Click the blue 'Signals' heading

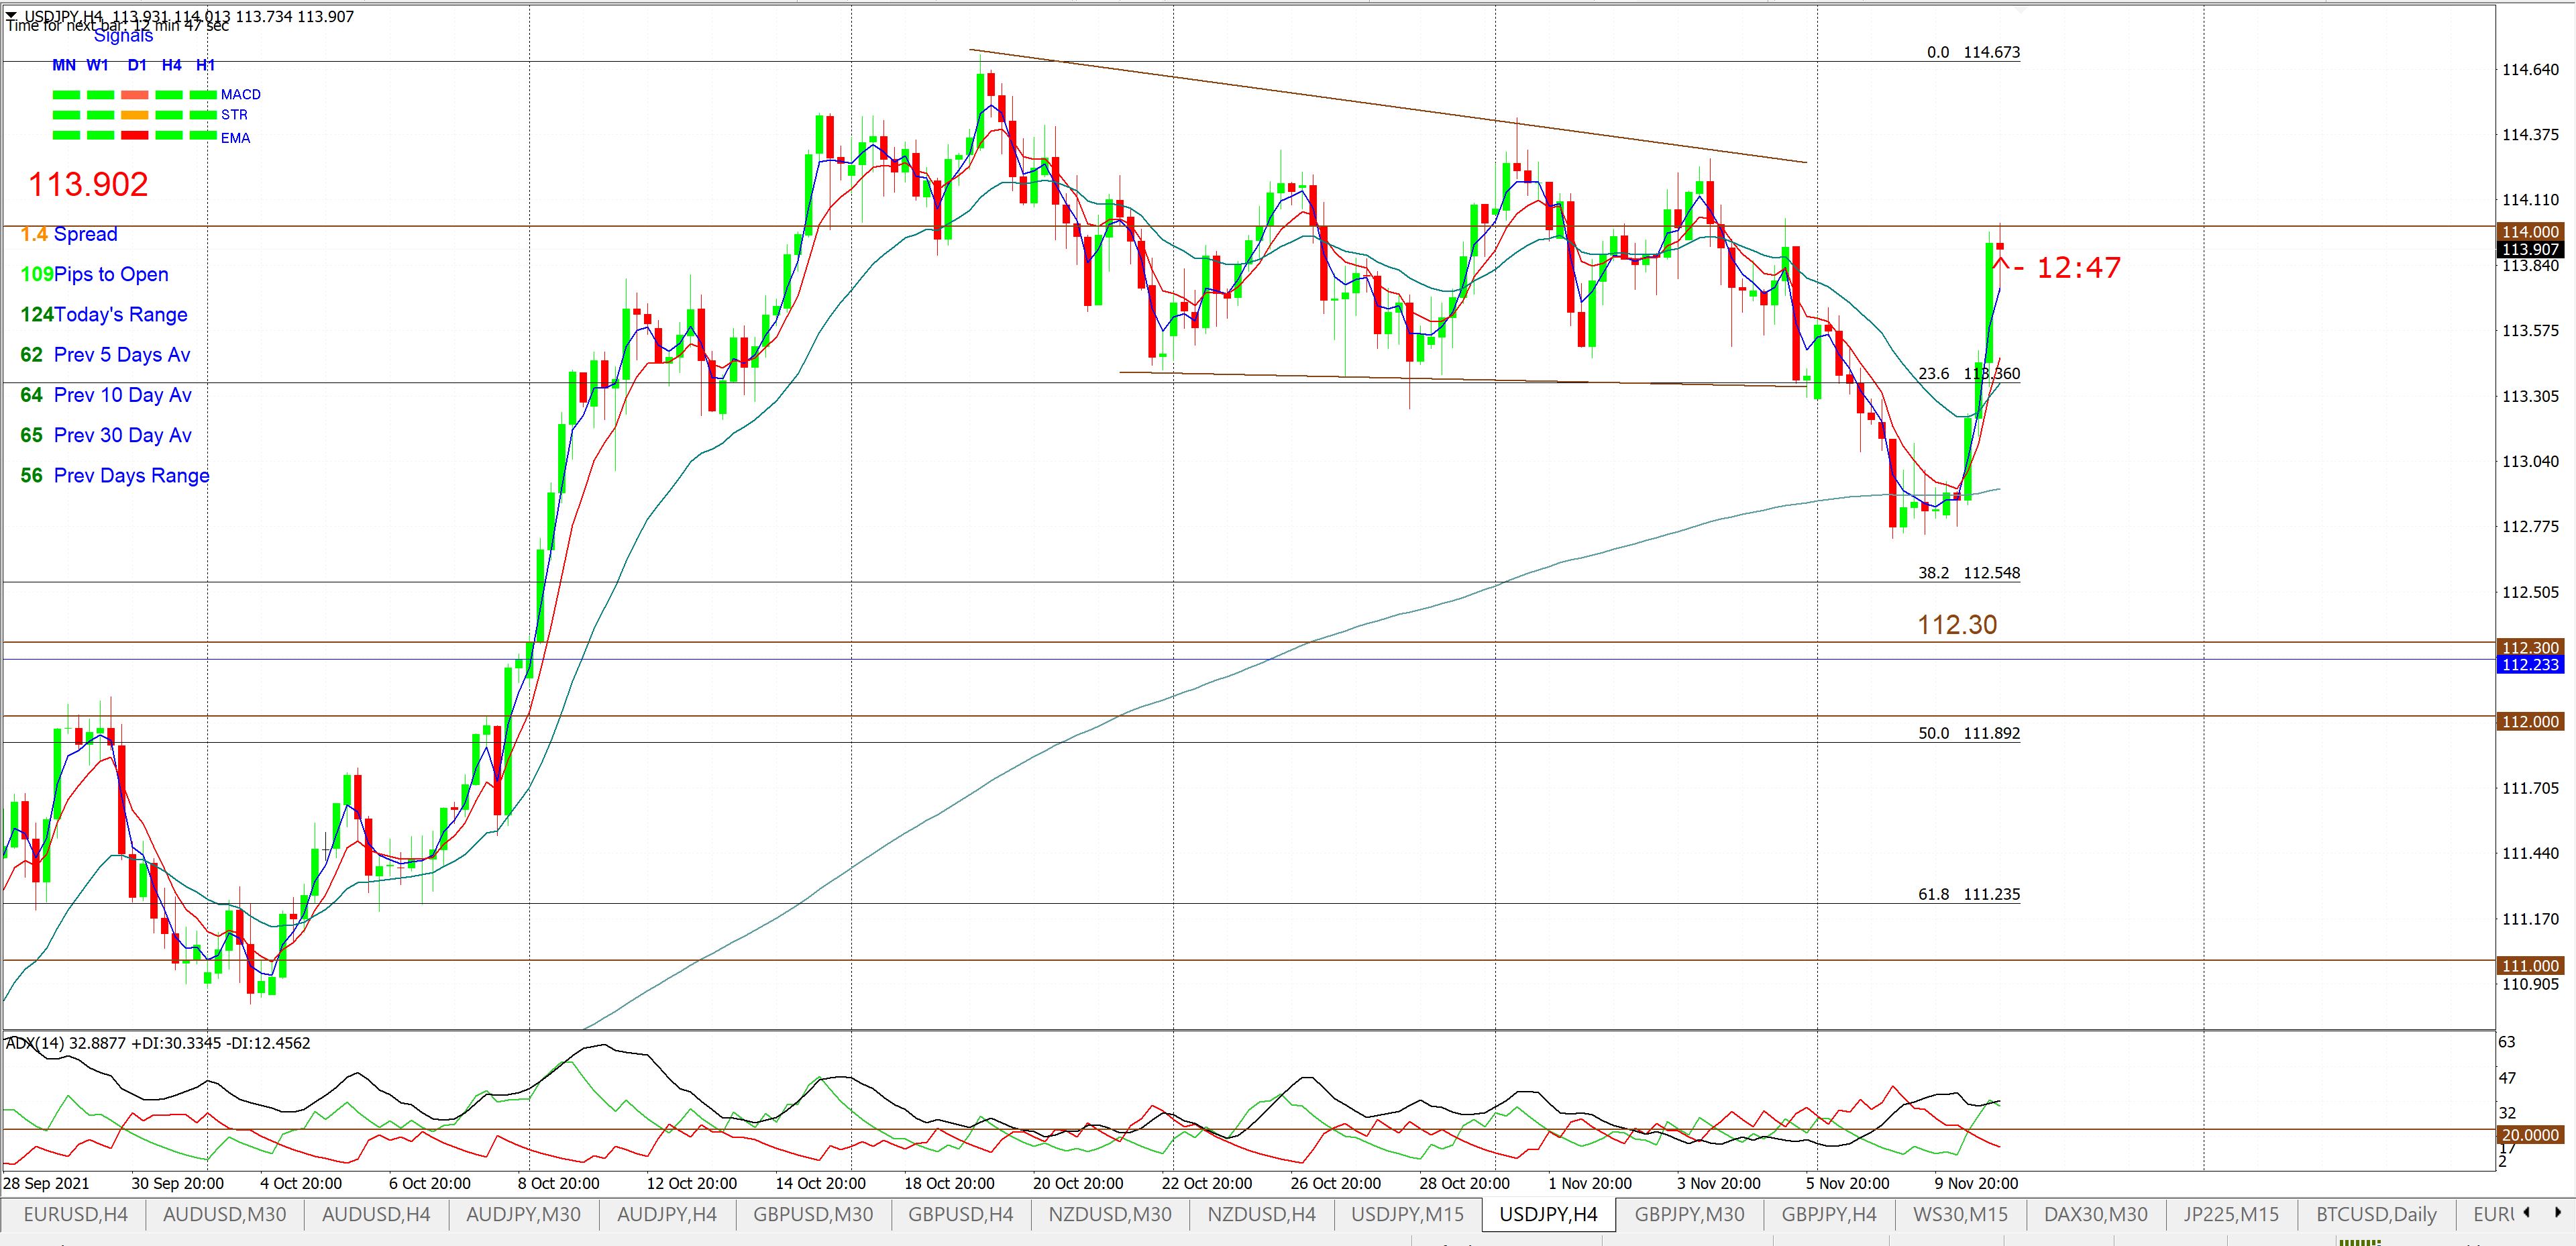pos(124,37)
